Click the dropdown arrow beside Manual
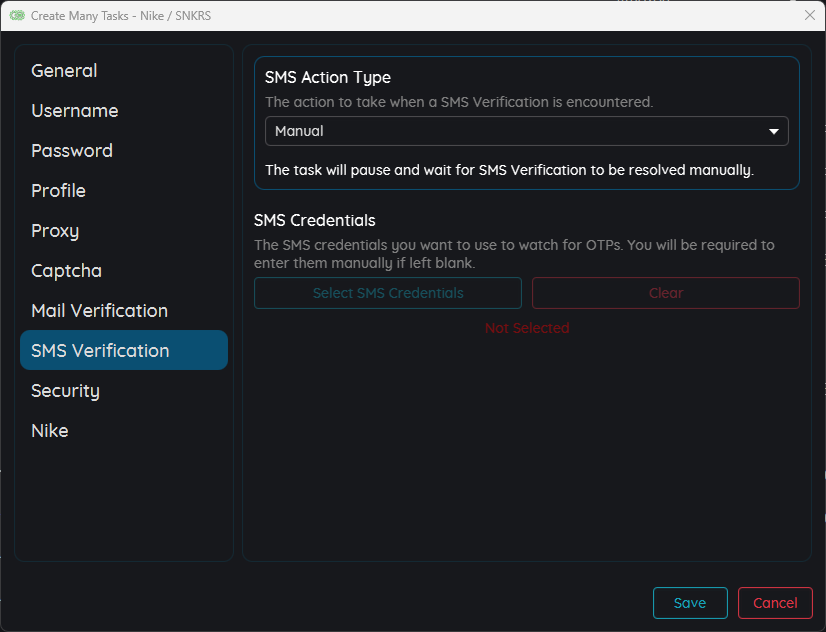 tap(773, 131)
